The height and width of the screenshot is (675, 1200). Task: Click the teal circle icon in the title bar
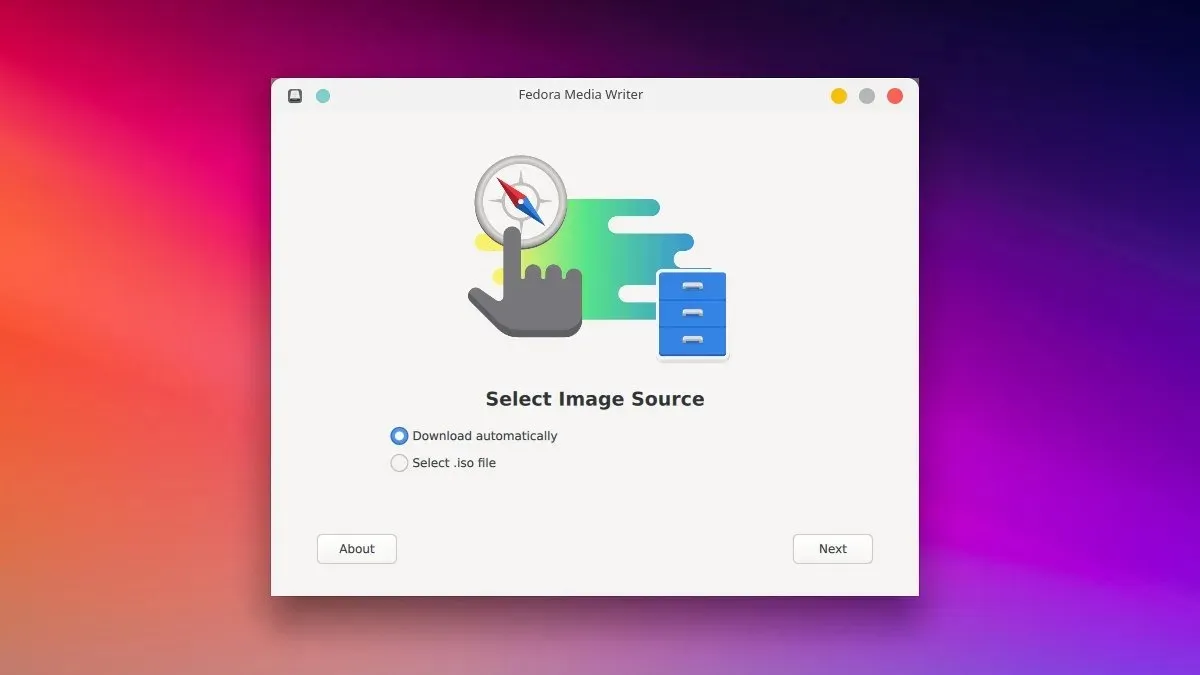click(x=322, y=95)
